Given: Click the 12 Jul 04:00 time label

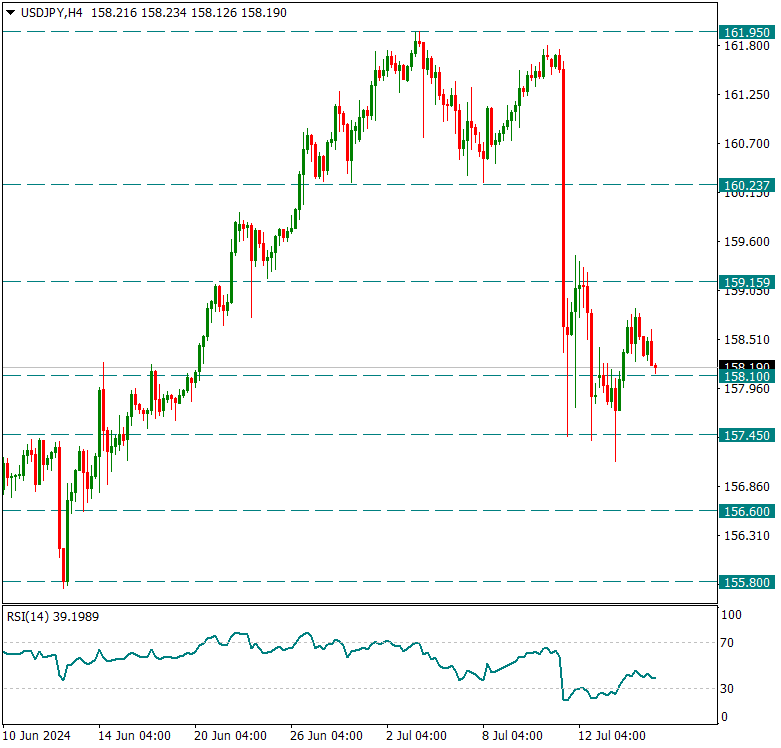Looking at the screenshot, I should [x=612, y=736].
